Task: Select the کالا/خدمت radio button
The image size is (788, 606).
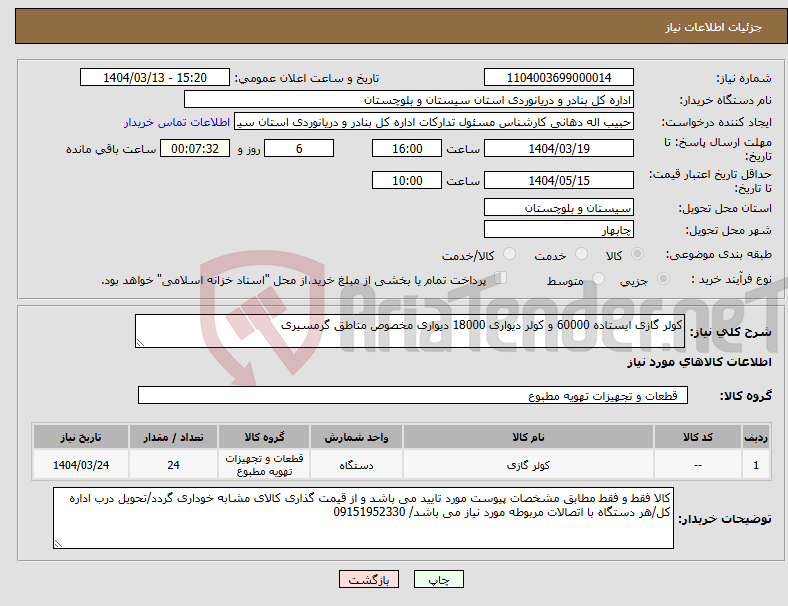Action: 510,254
